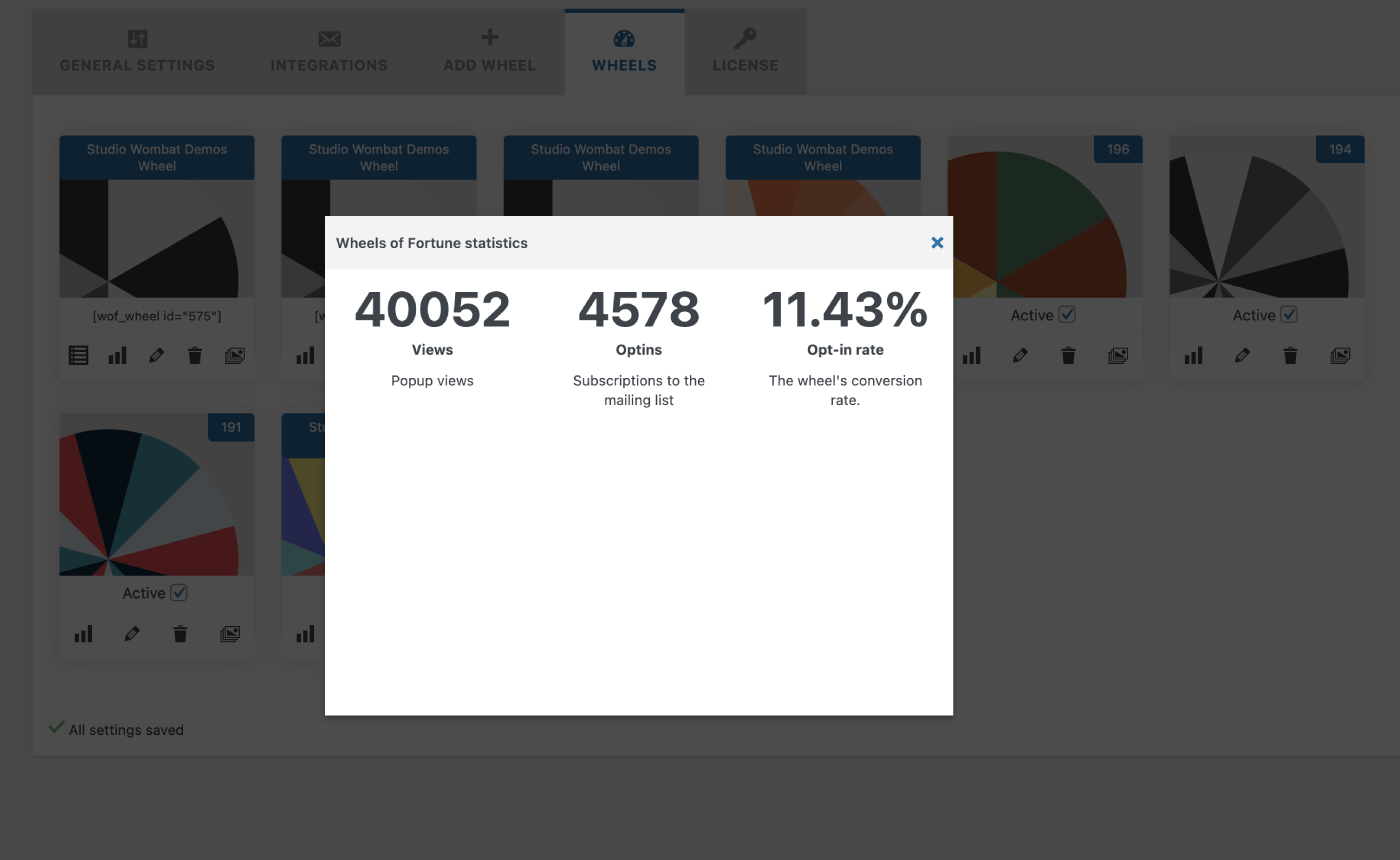This screenshot has height=860, width=1400.
Task: Delete wheel 194 using the trash icon
Action: pos(1290,355)
